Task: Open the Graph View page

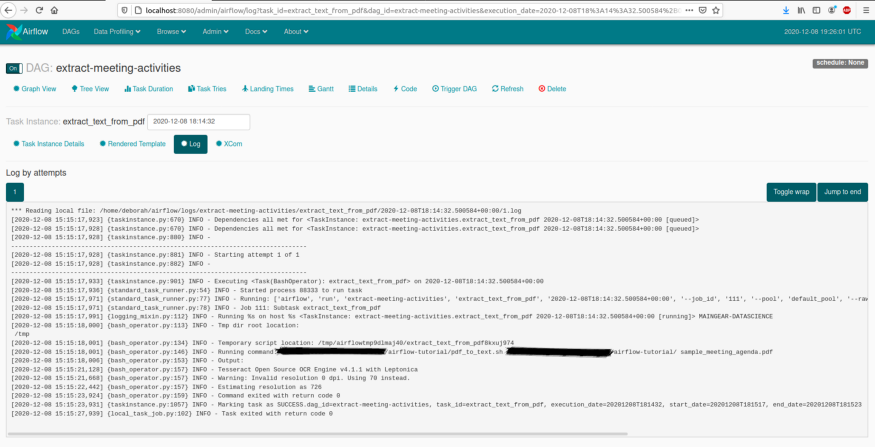Action: click(x=35, y=89)
